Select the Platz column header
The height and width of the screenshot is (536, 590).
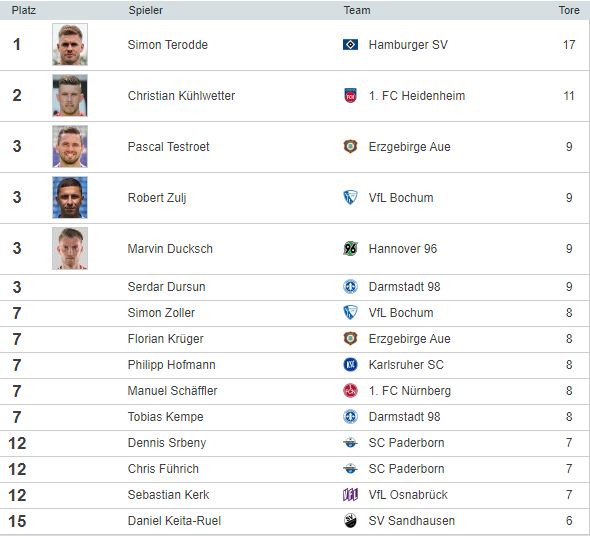point(24,10)
